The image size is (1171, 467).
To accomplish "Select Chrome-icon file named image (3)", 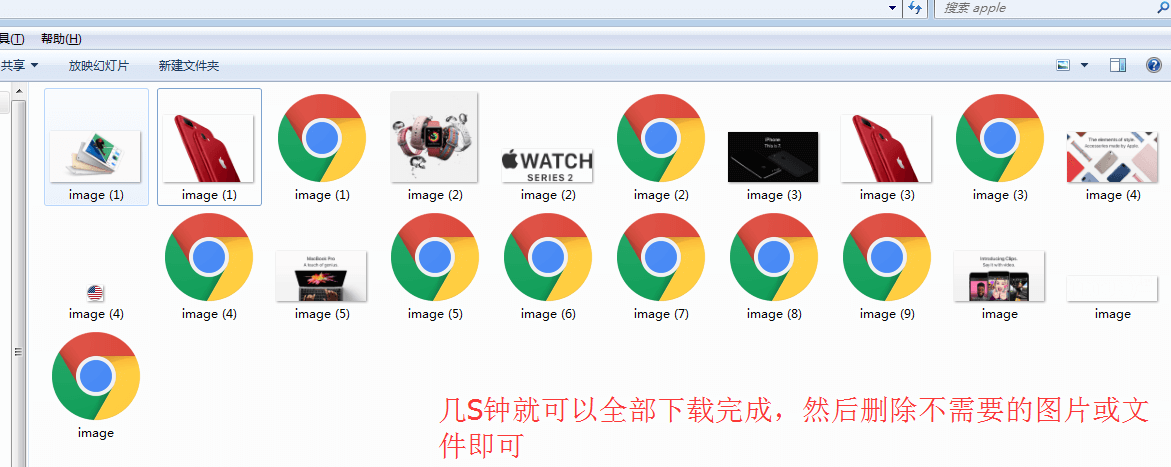I will pos(1000,146).
